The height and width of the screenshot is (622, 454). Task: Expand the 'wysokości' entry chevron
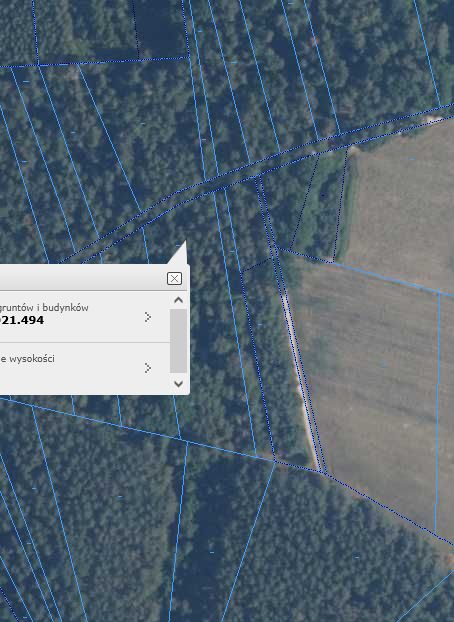coord(148,368)
